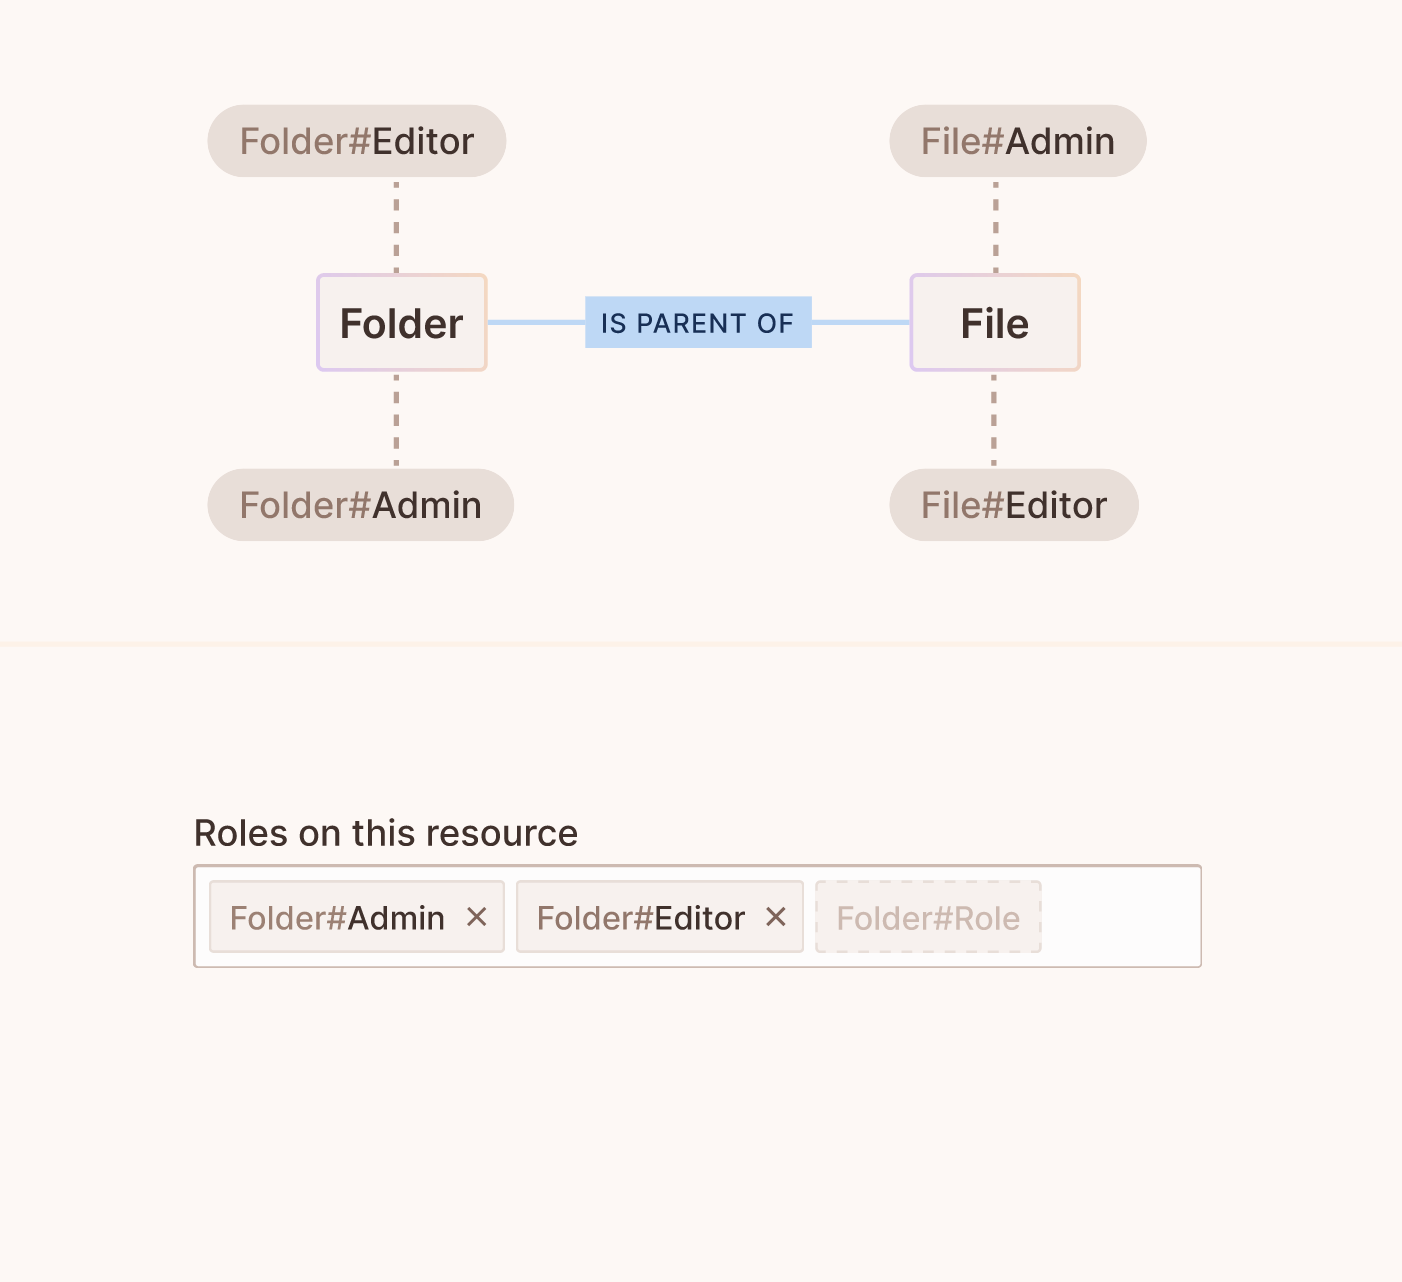Click the Folder#Editor chip label text
The image size is (1402, 1282).
tap(640, 917)
